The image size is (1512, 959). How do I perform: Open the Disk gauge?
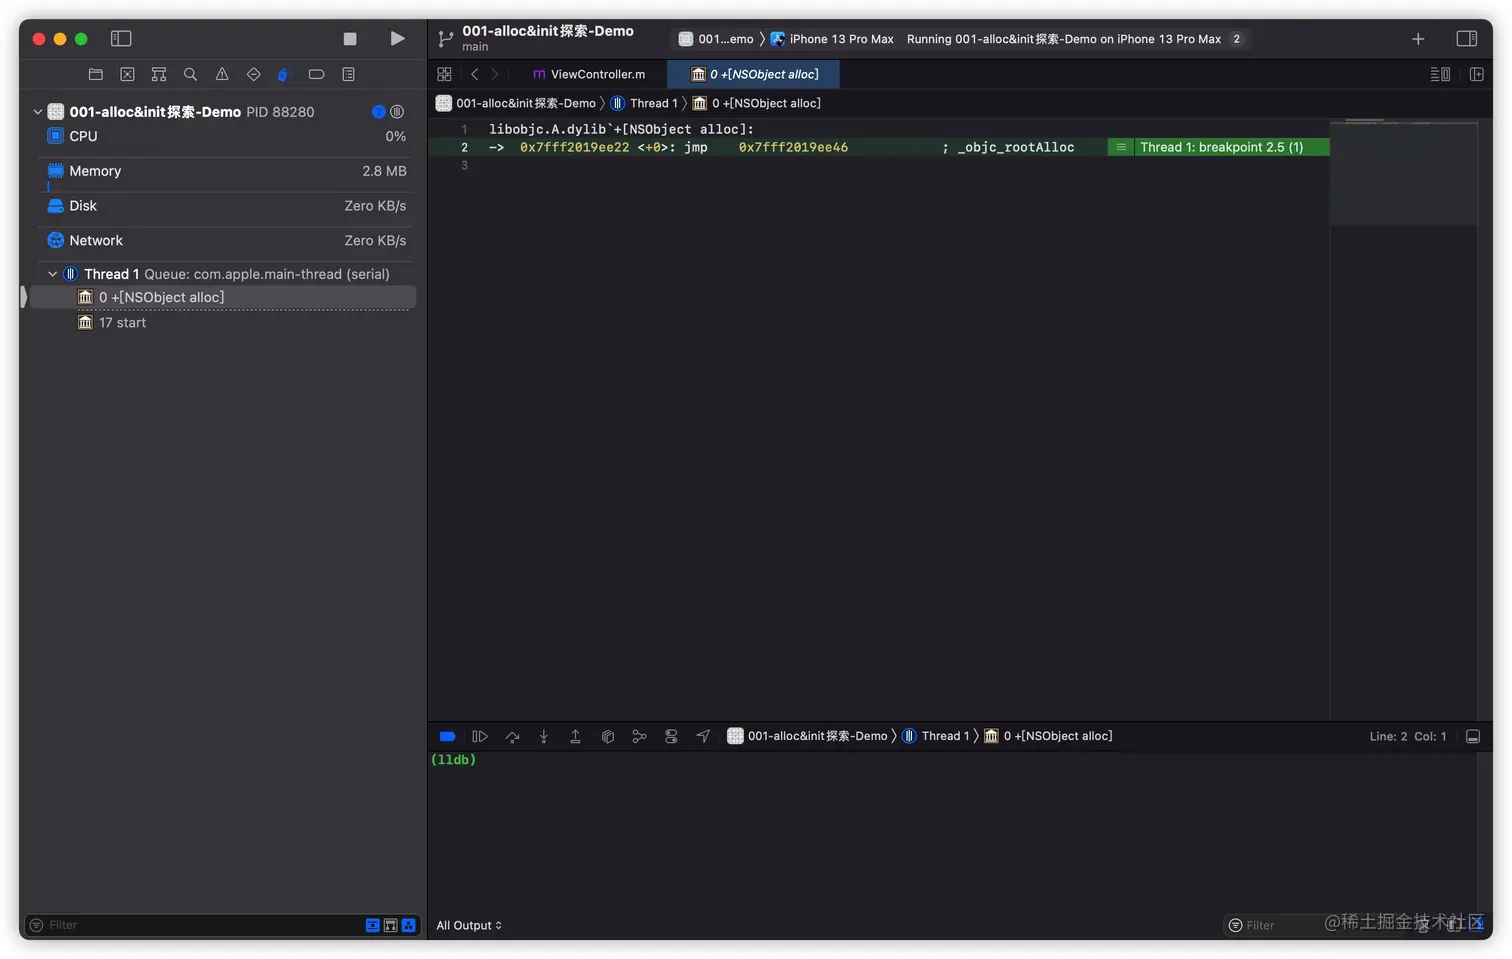pyautogui.click(x=226, y=206)
